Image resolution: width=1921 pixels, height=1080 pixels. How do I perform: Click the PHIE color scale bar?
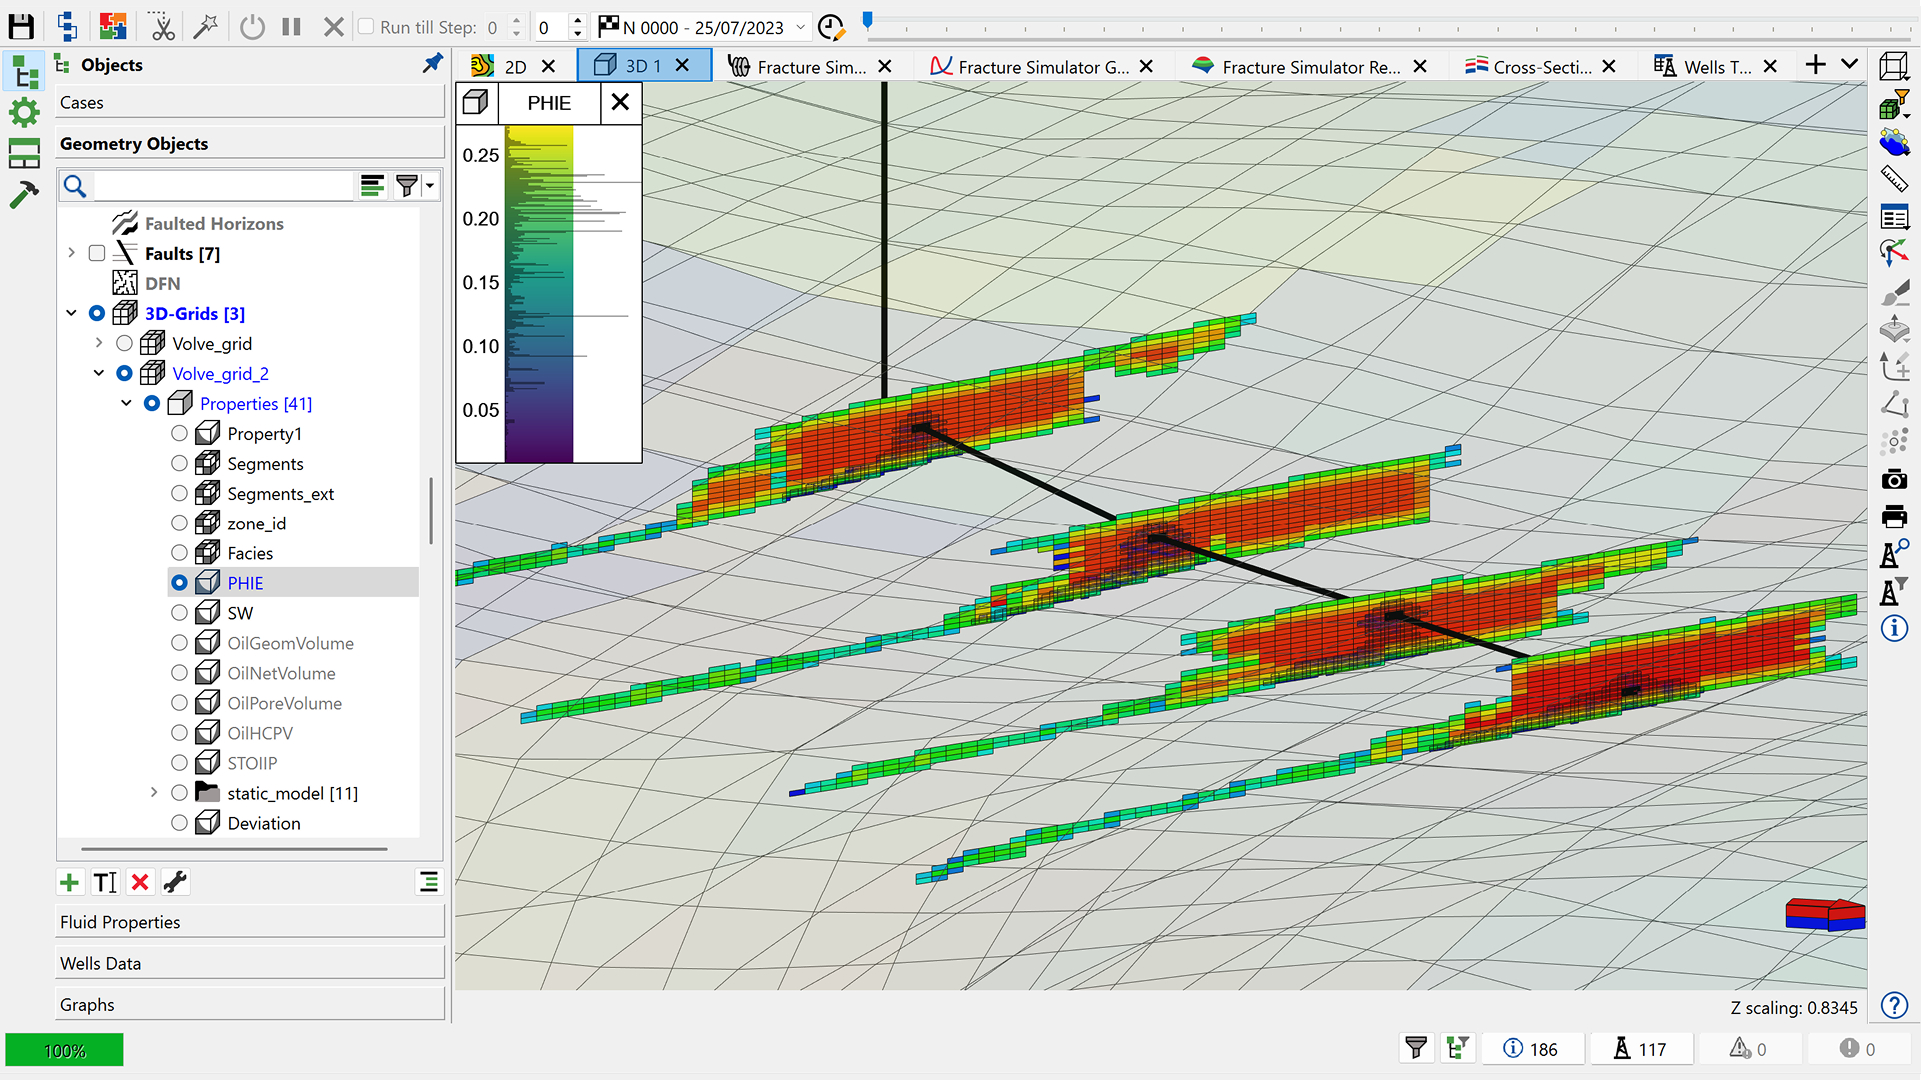coord(539,292)
